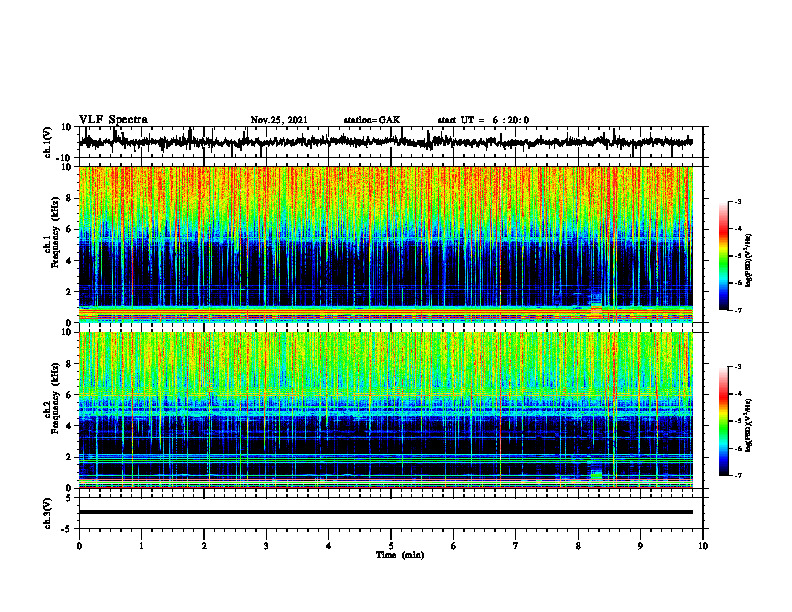Click the time axis tick label '8'
The width and height of the screenshot is (792, 612).
(578, 546)
